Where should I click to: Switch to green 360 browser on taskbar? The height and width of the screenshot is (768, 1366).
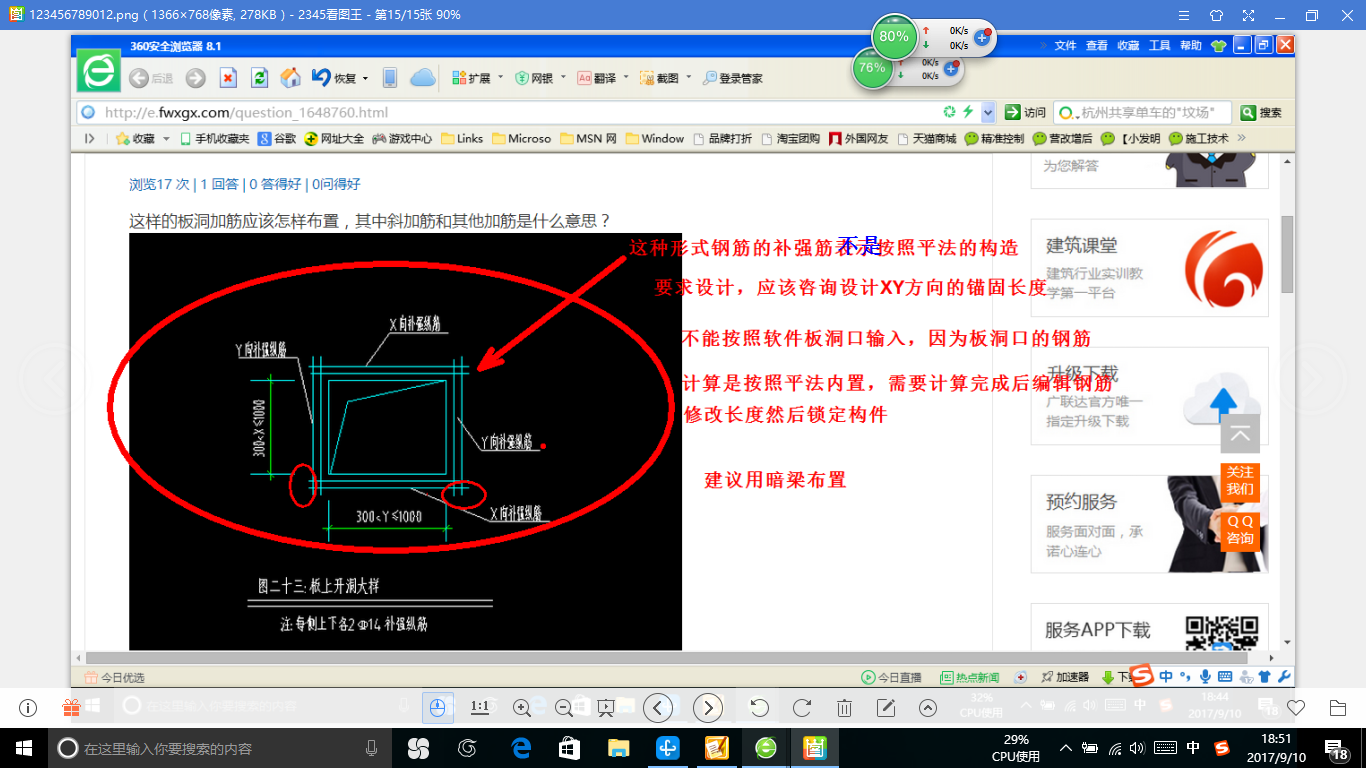click(x=766, y=748)
